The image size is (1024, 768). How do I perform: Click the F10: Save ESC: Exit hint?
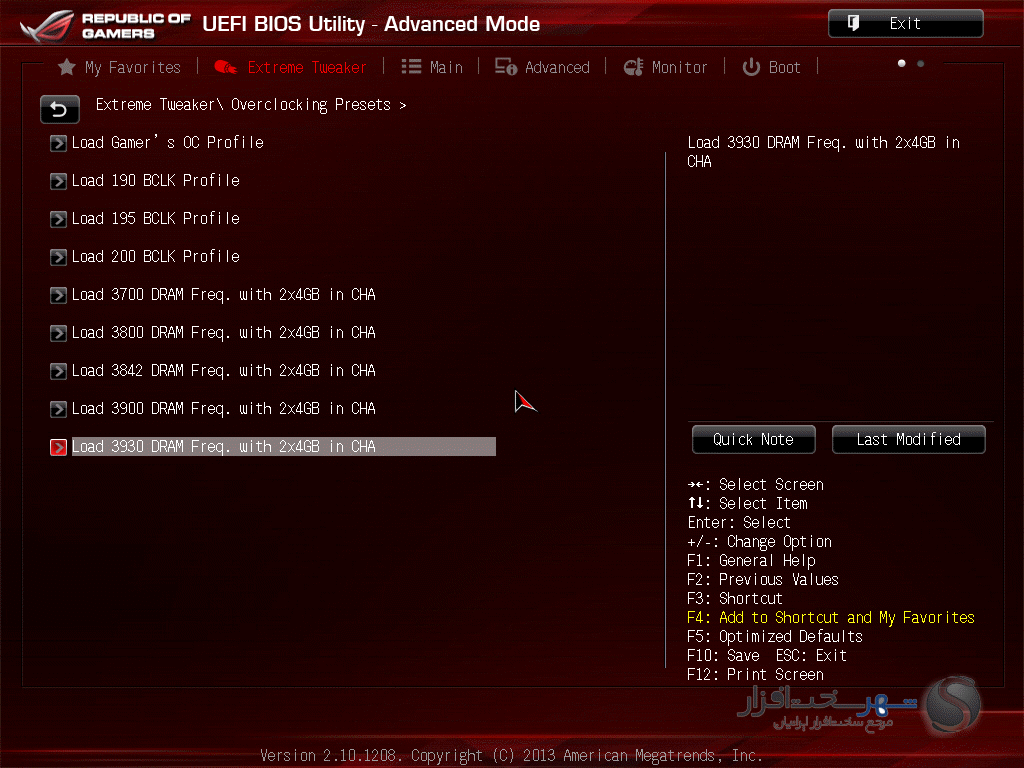click(767, 655)
